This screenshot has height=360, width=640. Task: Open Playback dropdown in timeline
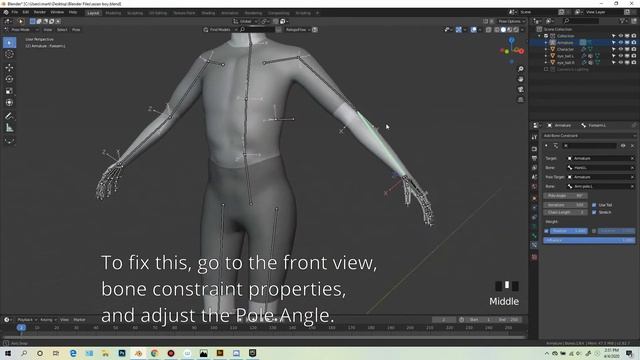coord(27,320)
